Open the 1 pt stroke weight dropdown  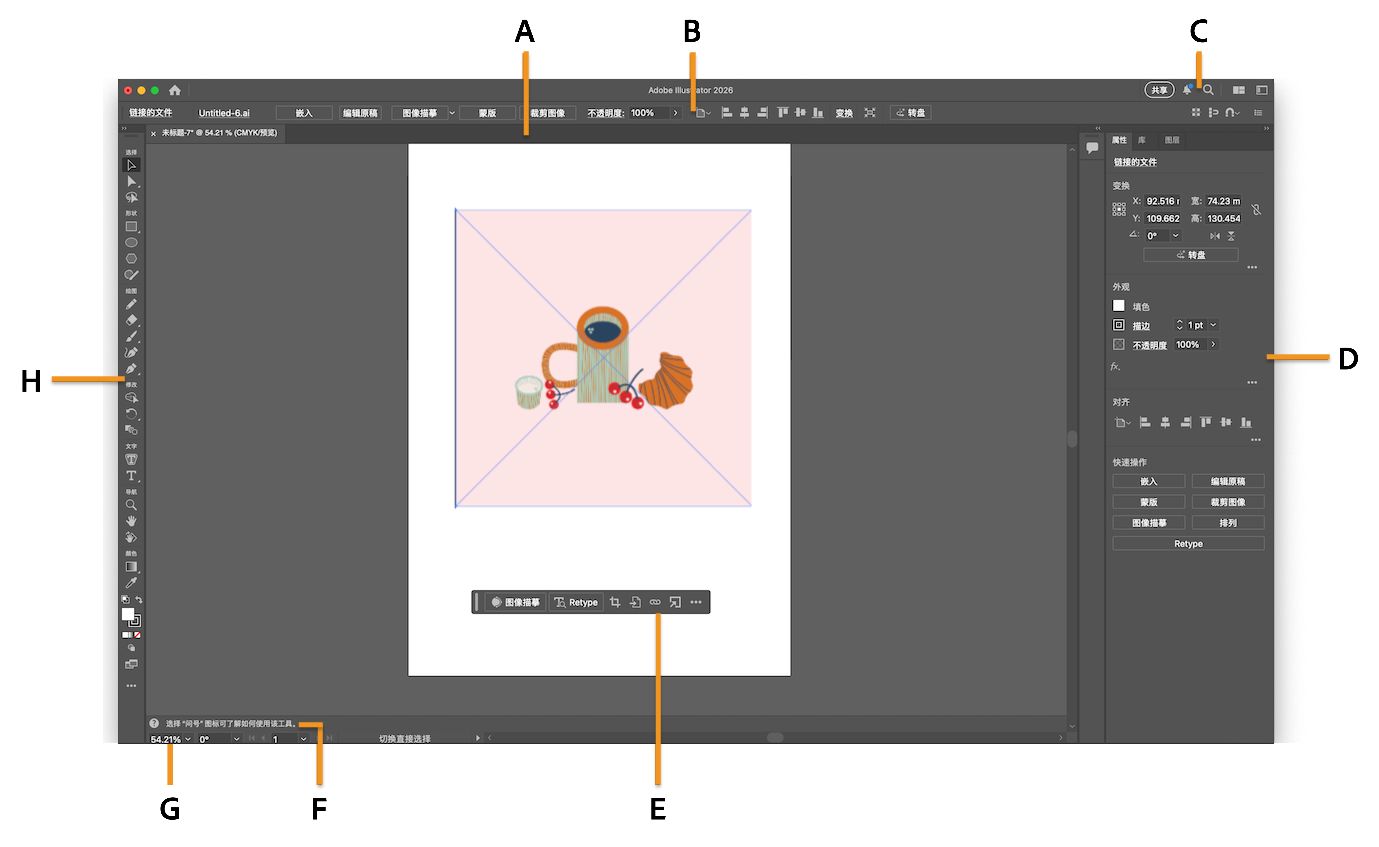click(1213, 325)
